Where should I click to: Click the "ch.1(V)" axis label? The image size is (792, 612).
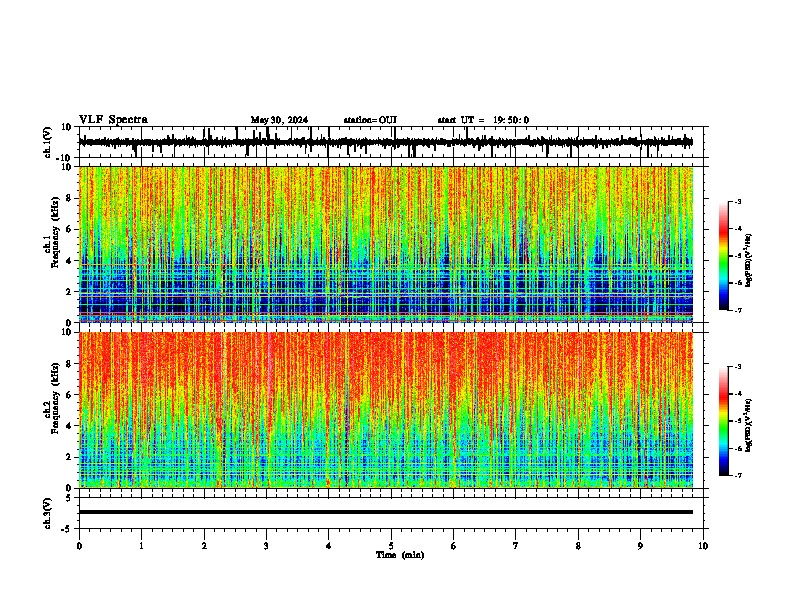click(x=48, y=142)
